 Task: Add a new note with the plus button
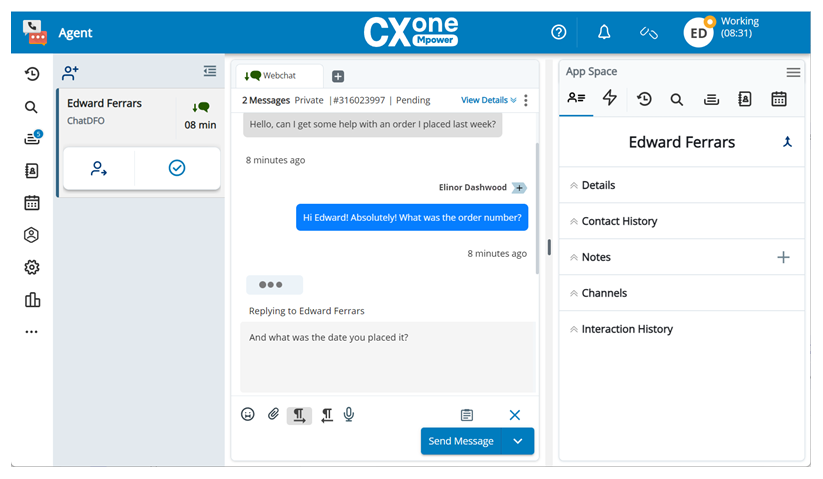pyautogui.click(x=783, y=257)
